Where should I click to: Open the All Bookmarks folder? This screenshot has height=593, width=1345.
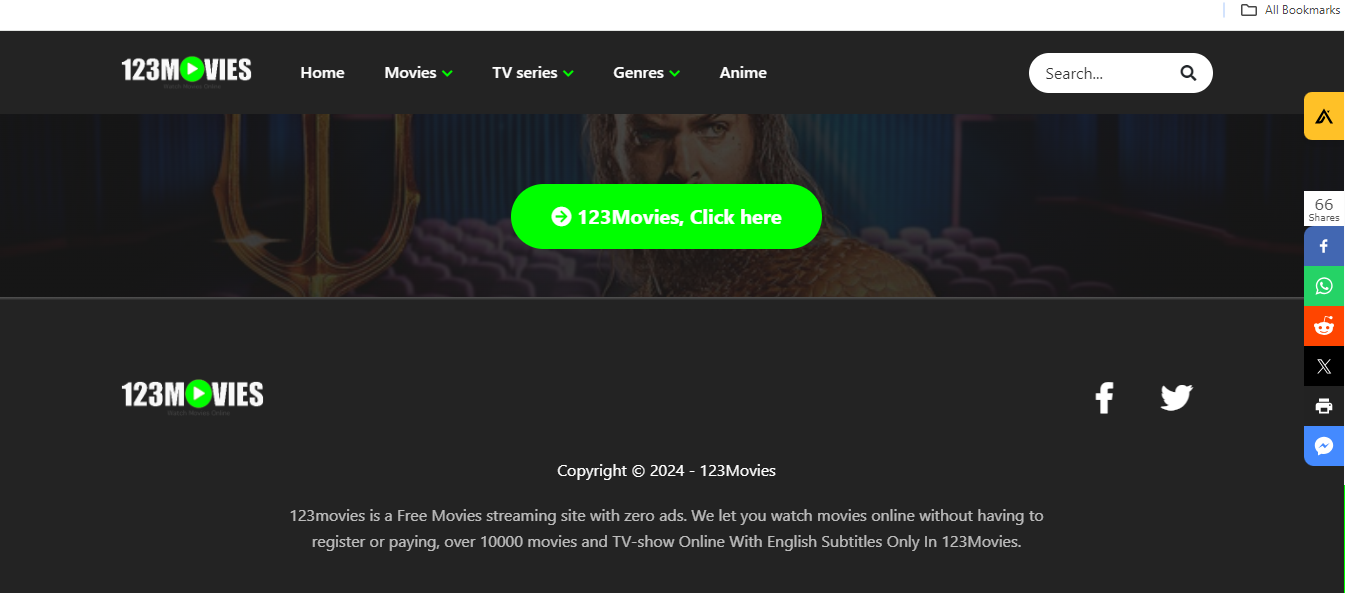click(x=1290, y=10)
